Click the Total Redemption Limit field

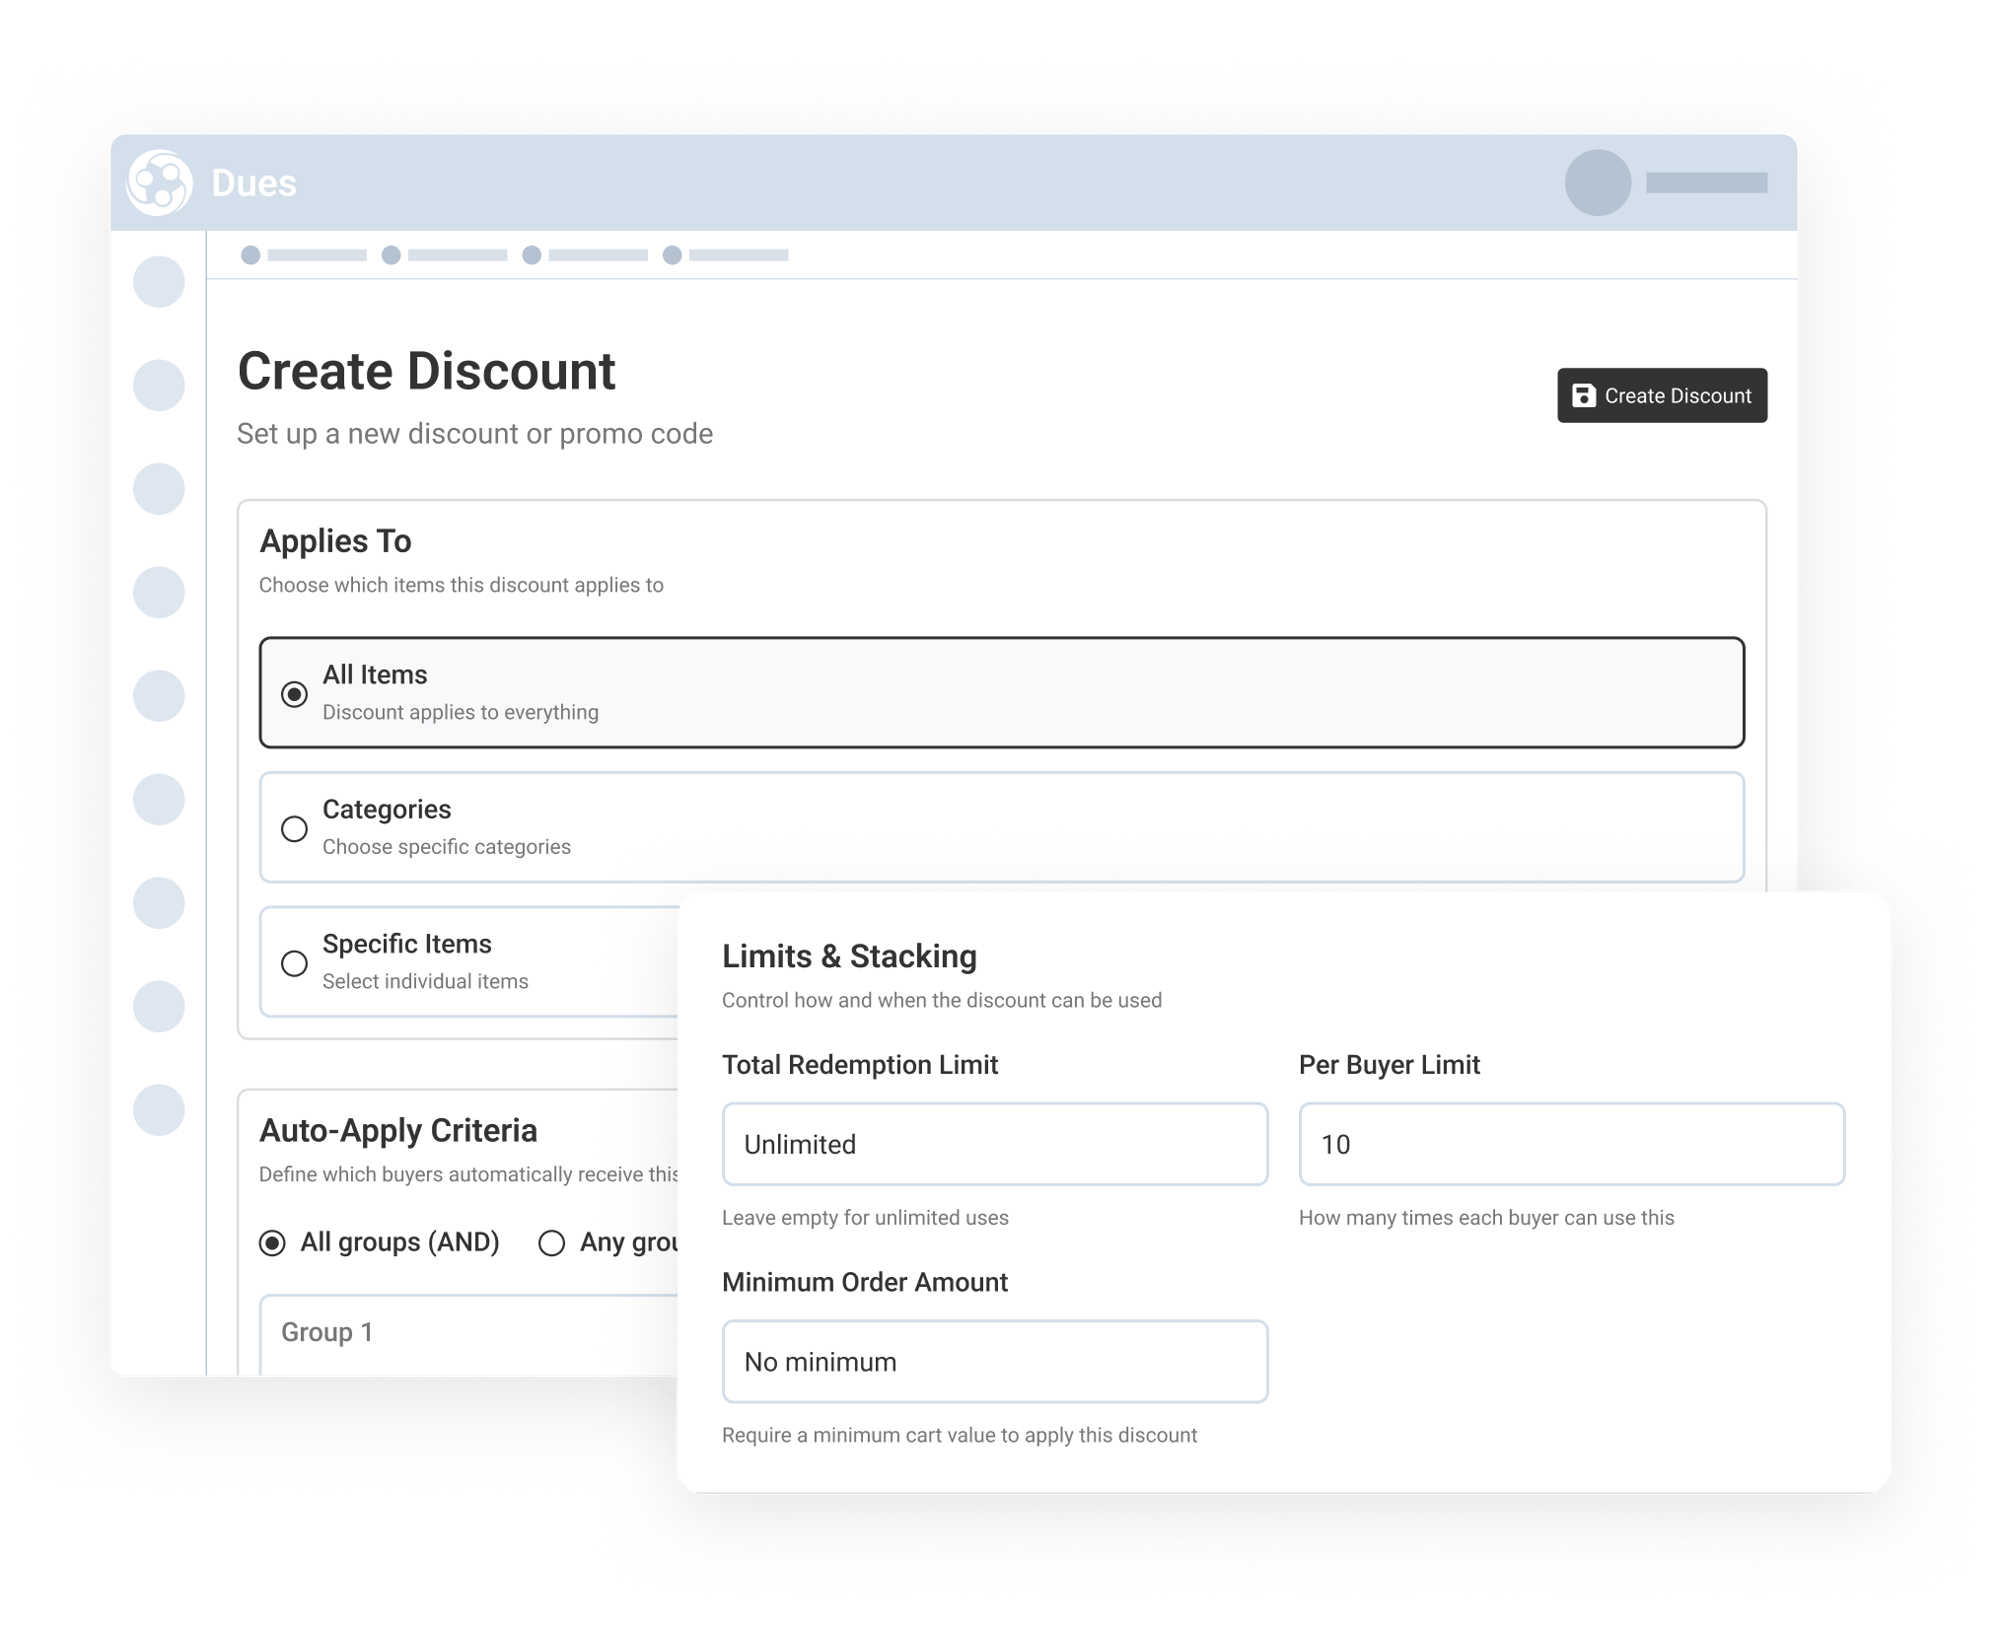[994, 1143]
